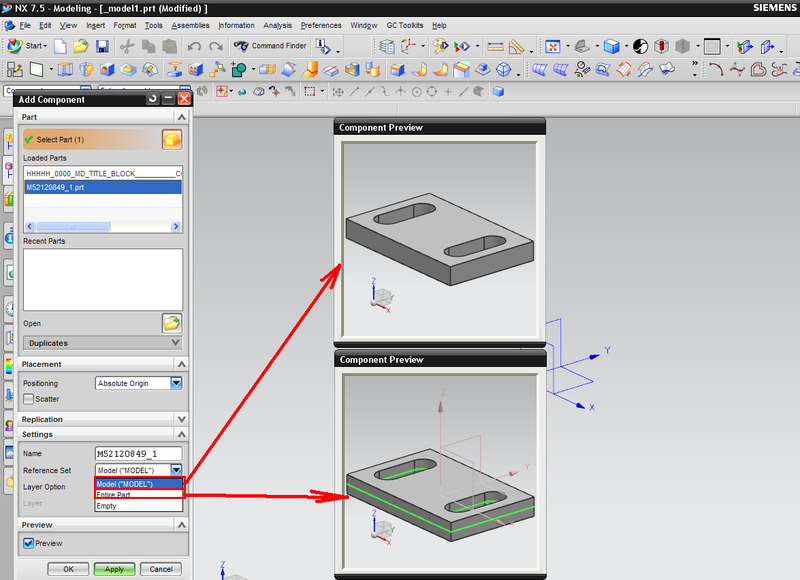
Task: Click the New file icon
Action: pyautogui.click(x=60, y=46)
